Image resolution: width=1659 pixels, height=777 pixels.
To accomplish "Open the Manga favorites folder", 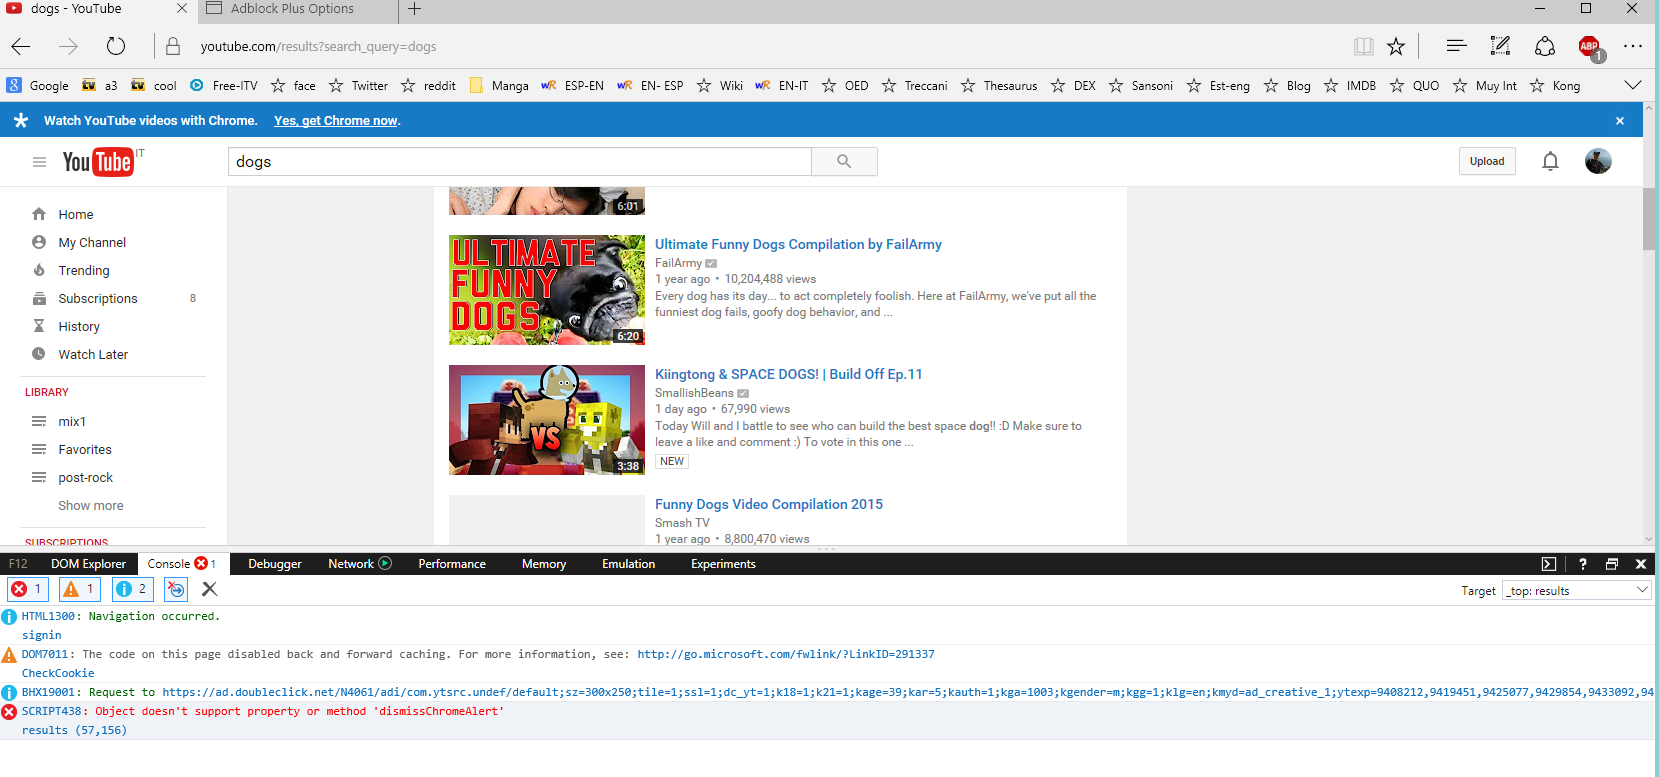I will pos(499,86).
